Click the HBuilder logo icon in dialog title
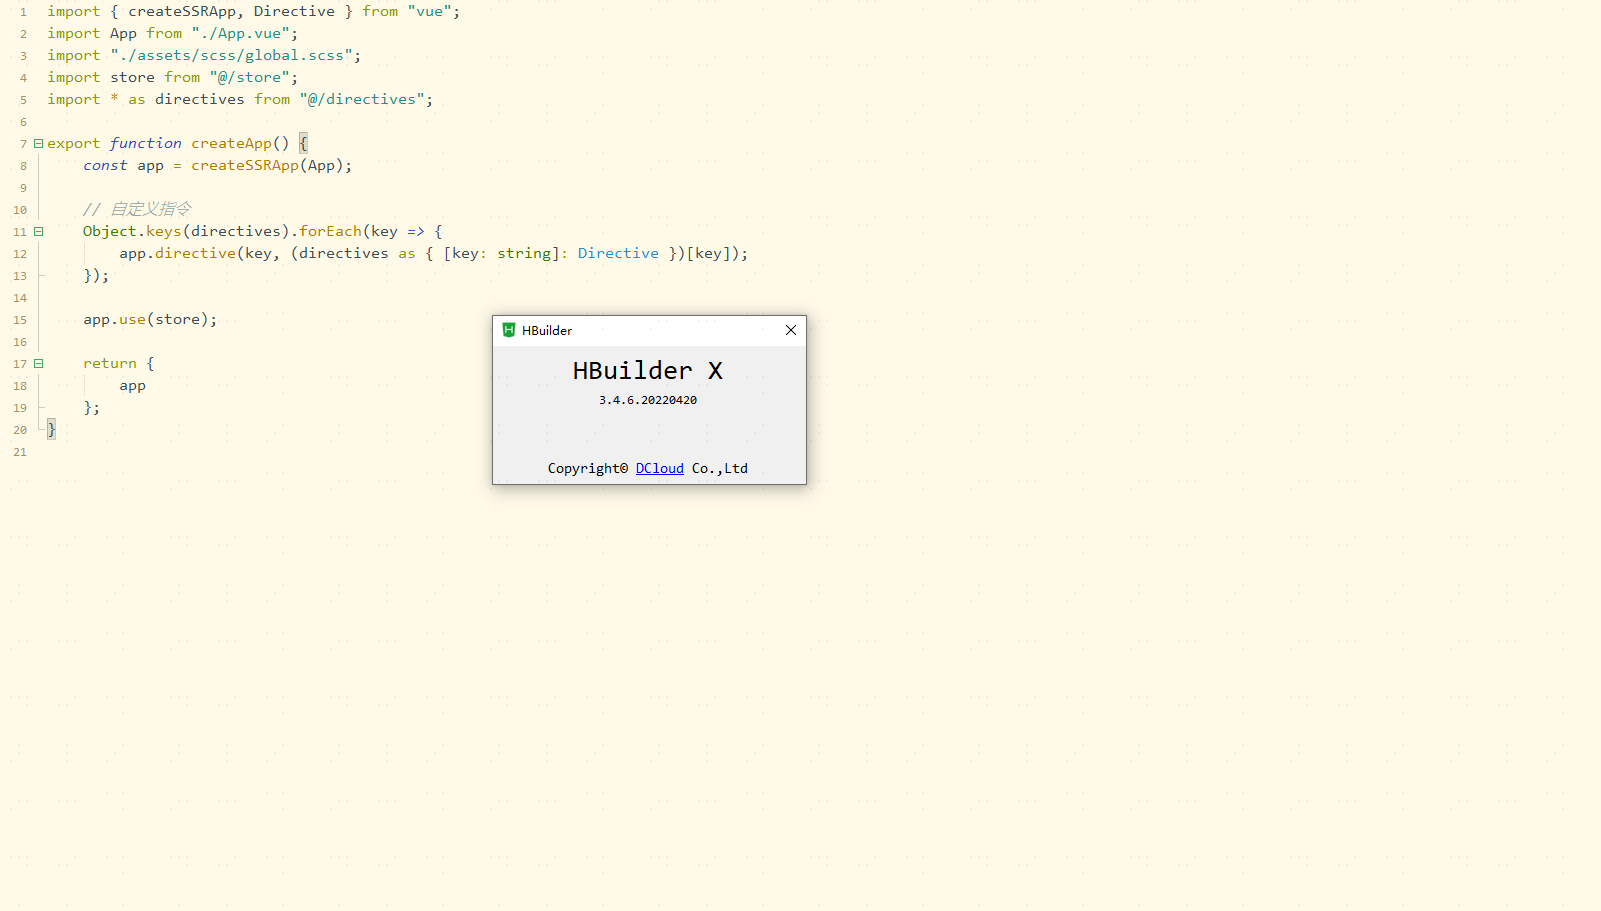The width and height of the screenshot is (1601, 911). pyautogui.click(x=509, y=330)
